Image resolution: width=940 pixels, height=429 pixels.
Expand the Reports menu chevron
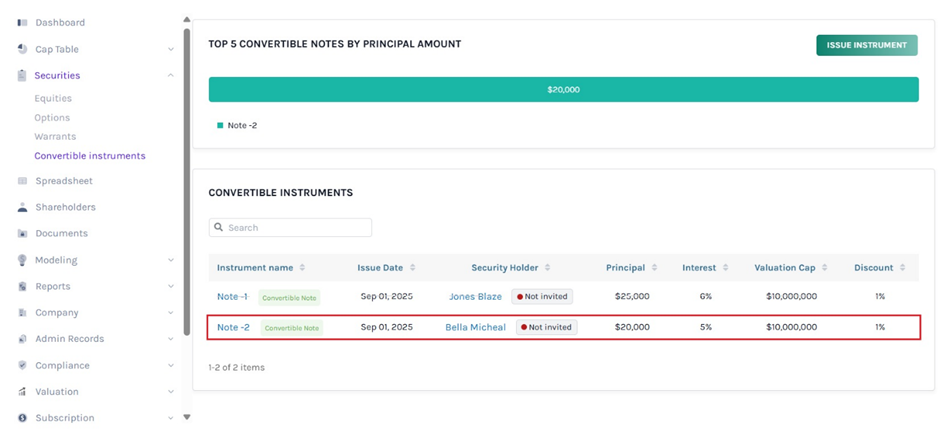(171, 286)
